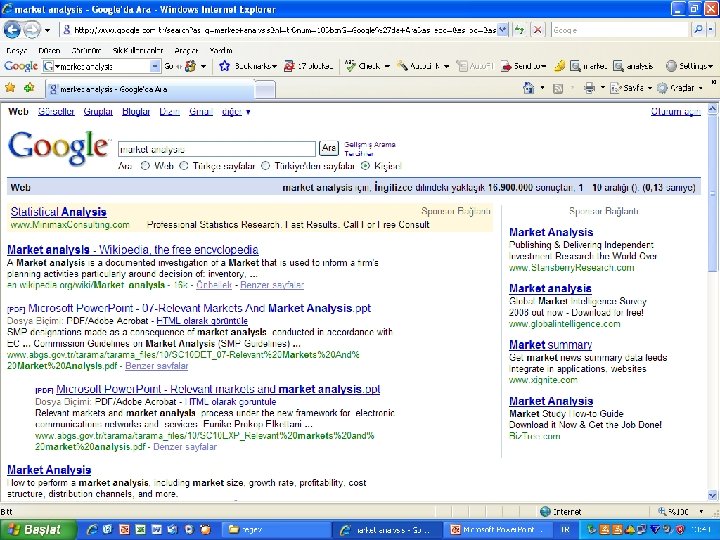Click the Görseller link at page top
Viewport: 720px width, 540px height.
coord(56,112)
